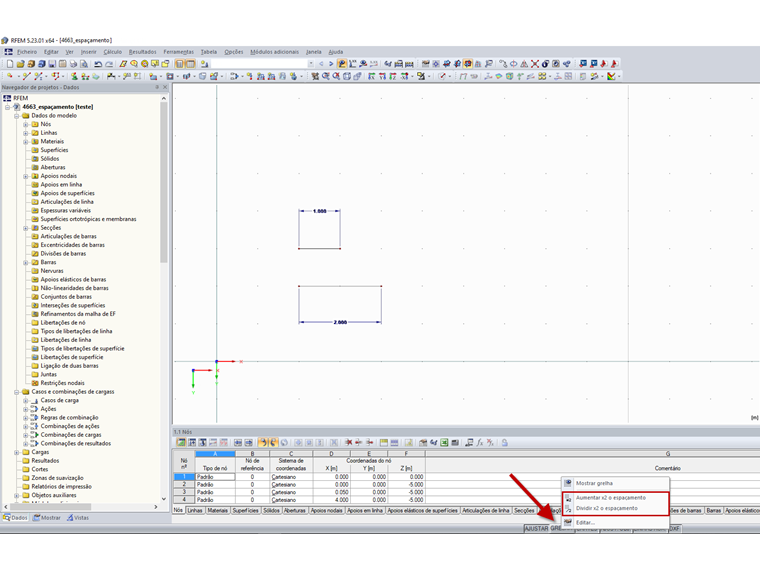
Task: Expand the Secções tree node
Action: point(26,228)
